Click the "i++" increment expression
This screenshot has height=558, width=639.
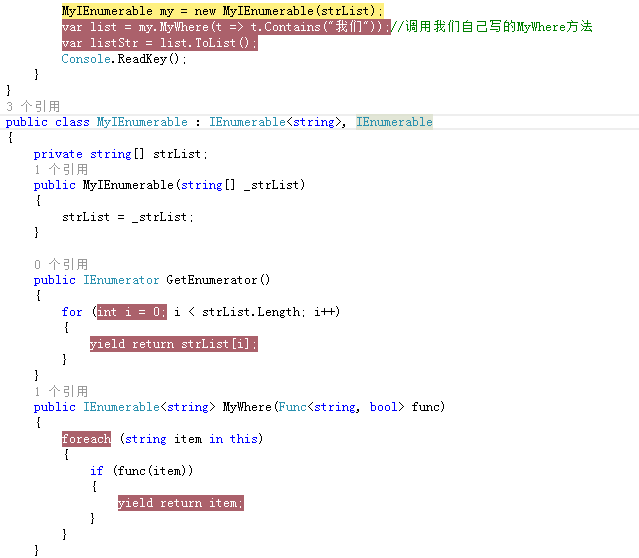[x=325, y=312]
